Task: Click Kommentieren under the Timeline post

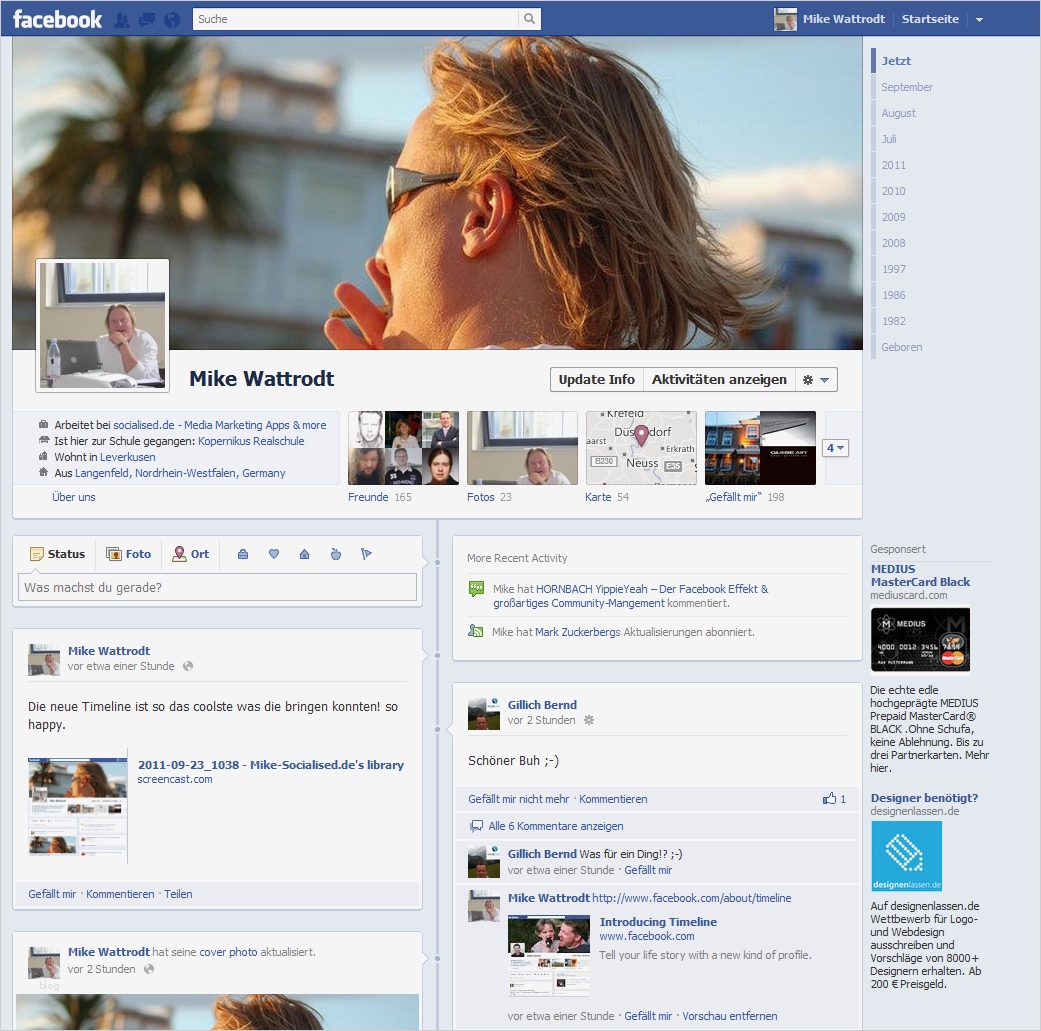Action: 120,894
